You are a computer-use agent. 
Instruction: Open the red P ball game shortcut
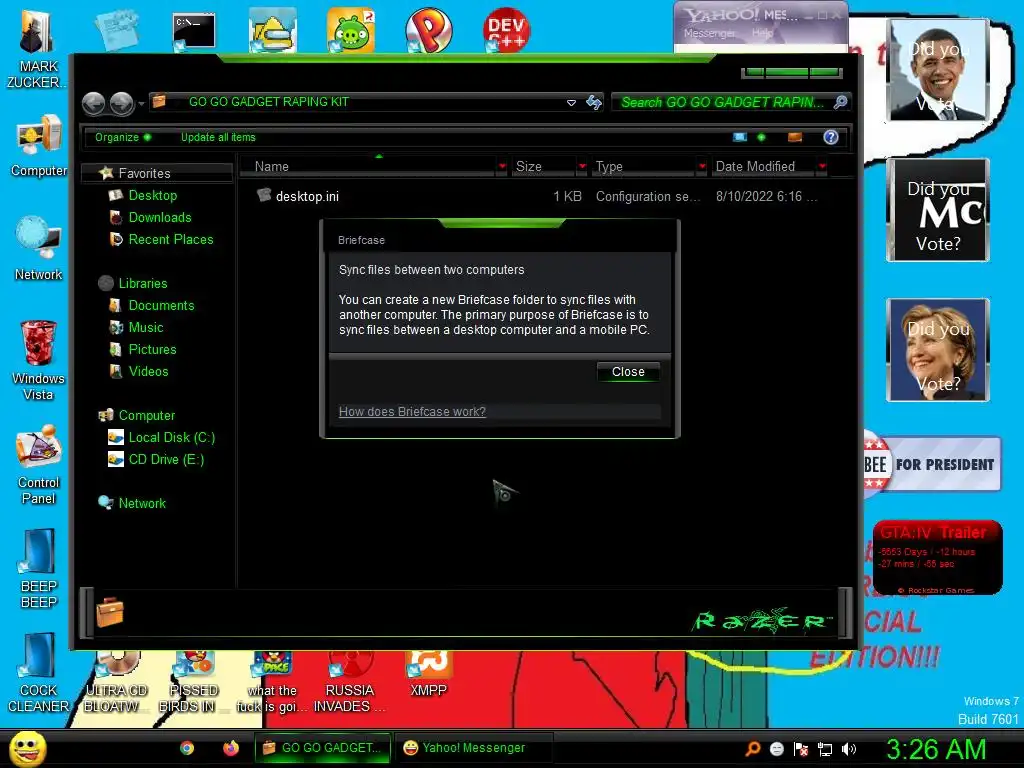428,30
